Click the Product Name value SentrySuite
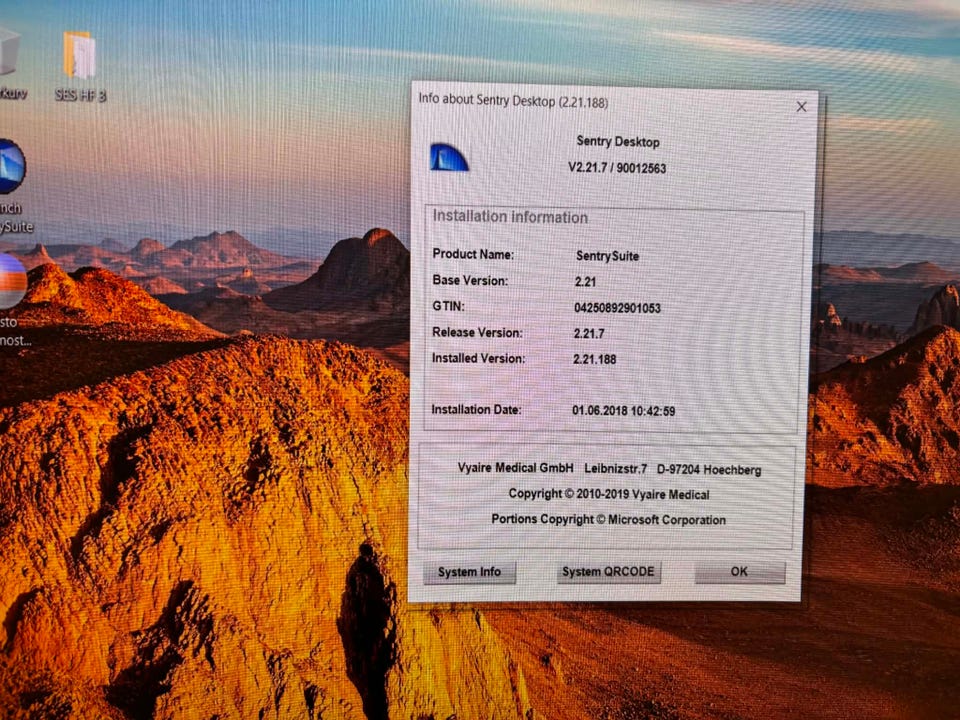This screenshot has height=720, width=960. tap(607, 256)
